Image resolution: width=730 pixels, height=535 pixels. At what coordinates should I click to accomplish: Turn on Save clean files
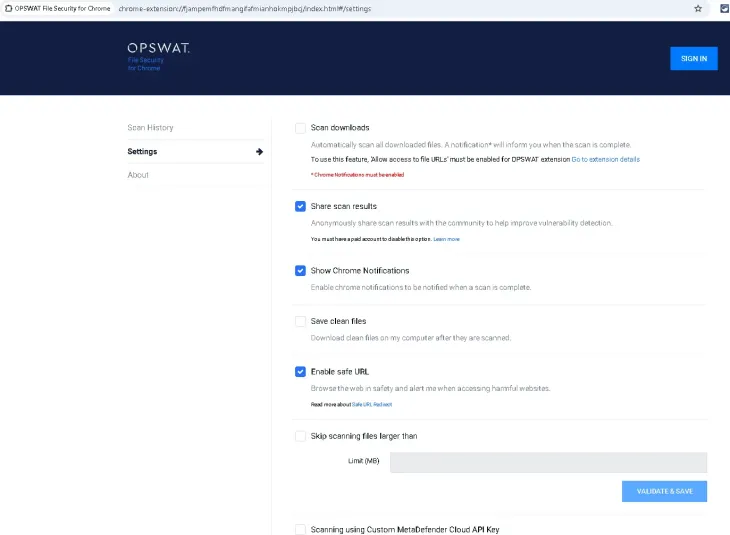301,322
